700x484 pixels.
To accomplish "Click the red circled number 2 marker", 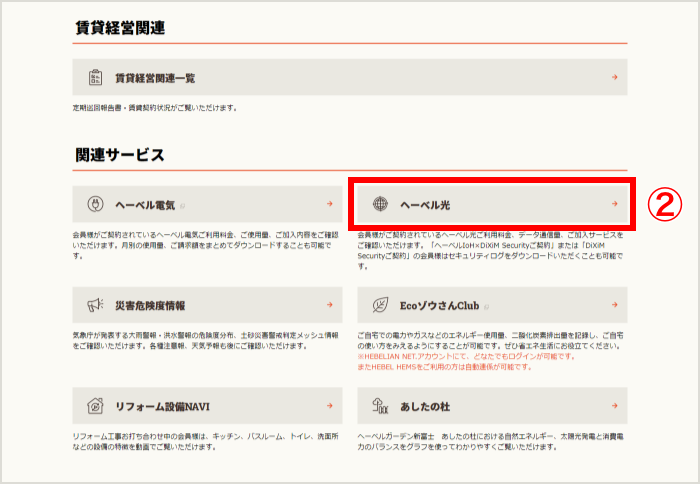I will click(662, 204).
